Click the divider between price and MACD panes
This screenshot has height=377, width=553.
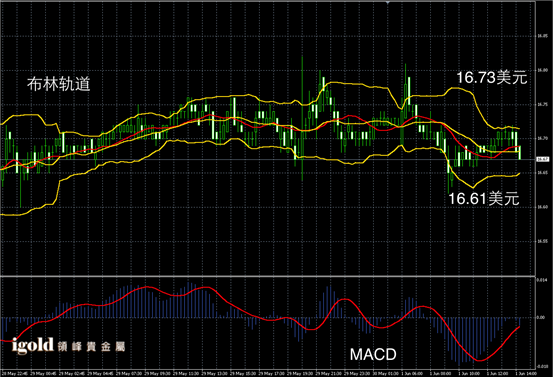coord(268,276)
